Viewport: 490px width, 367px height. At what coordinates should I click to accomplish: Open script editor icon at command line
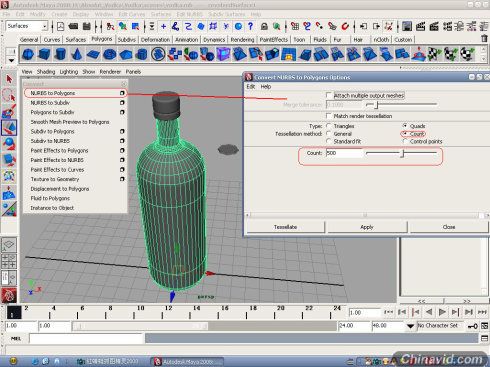pyautogui.click(x=485, y=338)
